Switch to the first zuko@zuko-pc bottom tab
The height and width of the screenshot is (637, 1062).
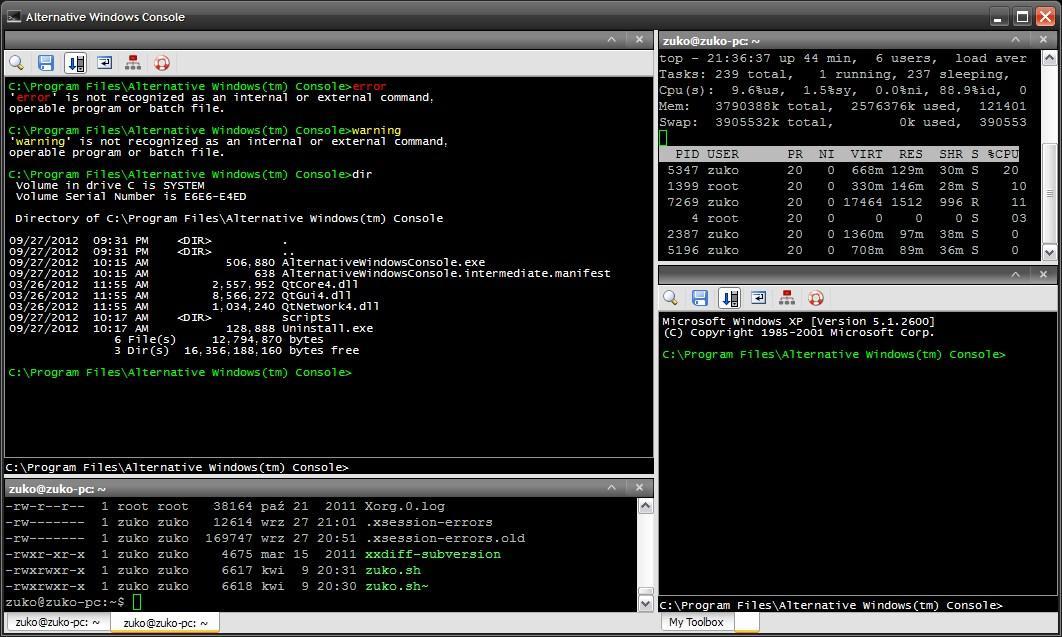coord(57,623)
